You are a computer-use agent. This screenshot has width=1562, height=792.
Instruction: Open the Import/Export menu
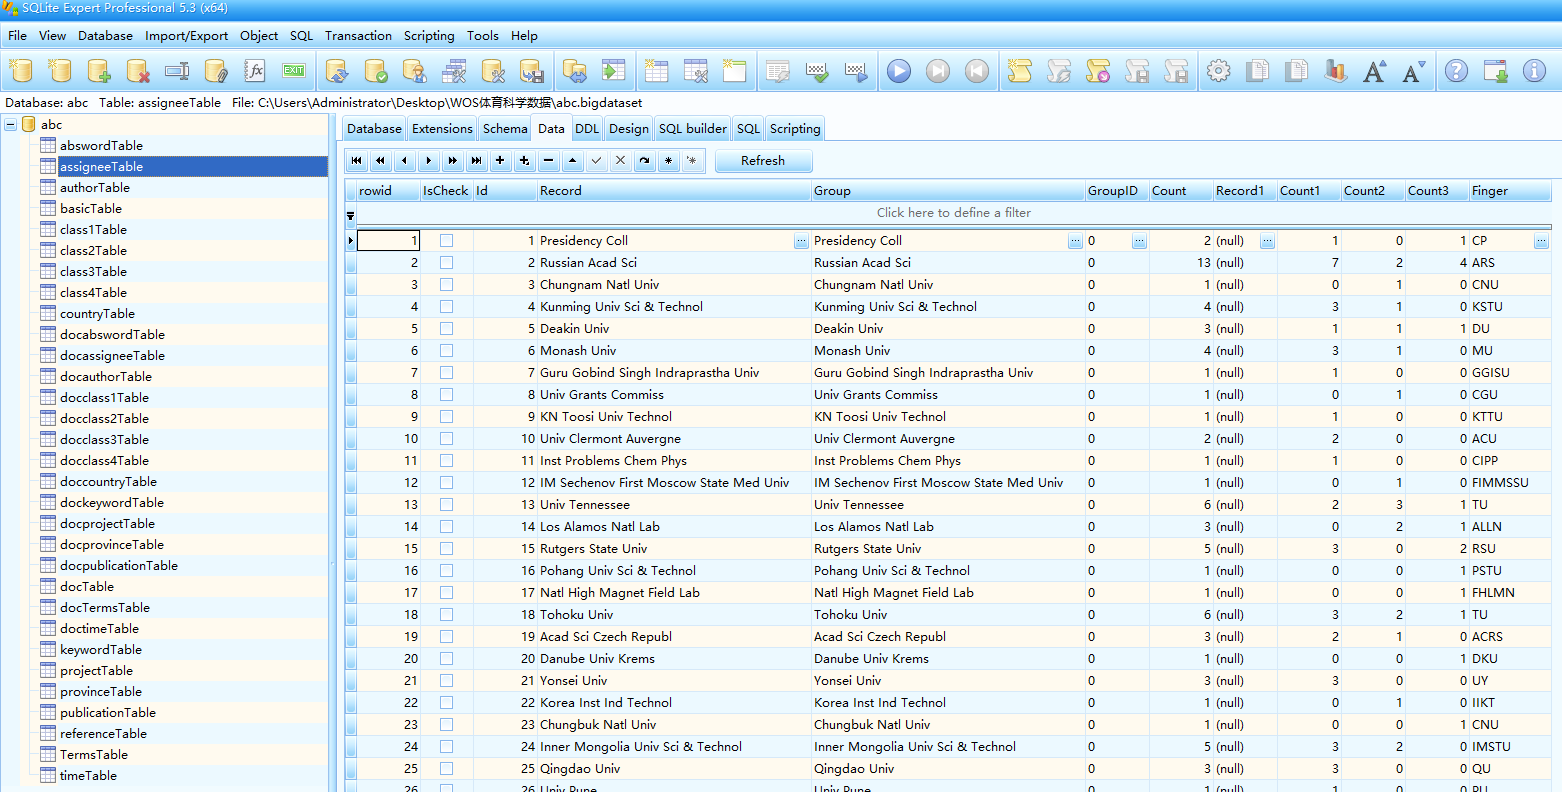pyautogui.click(x=186, y=36)
